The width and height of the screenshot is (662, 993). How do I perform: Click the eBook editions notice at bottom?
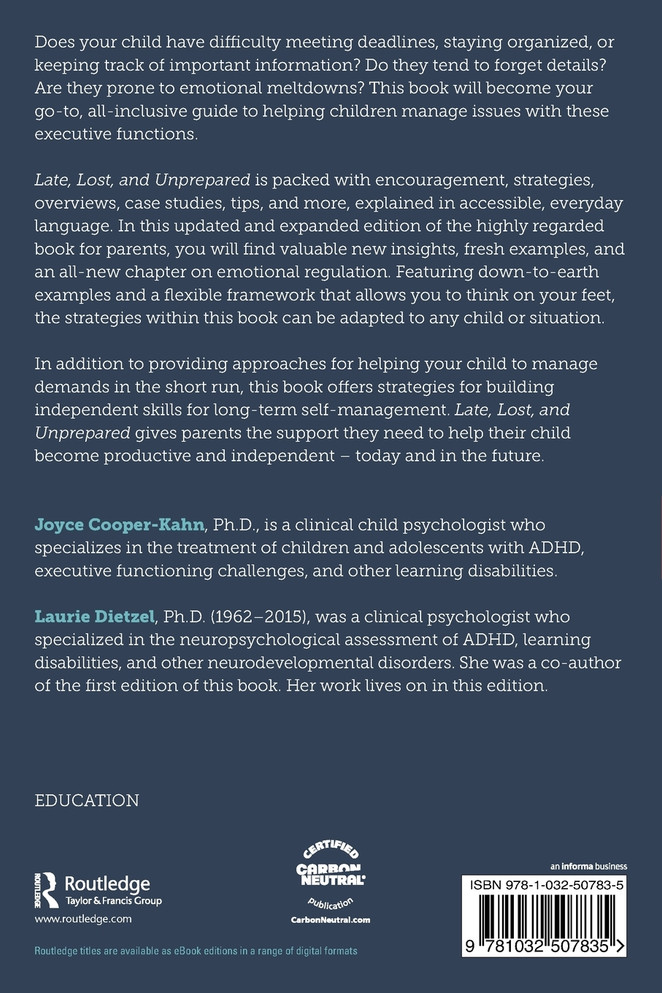click(x=196, y=951)
